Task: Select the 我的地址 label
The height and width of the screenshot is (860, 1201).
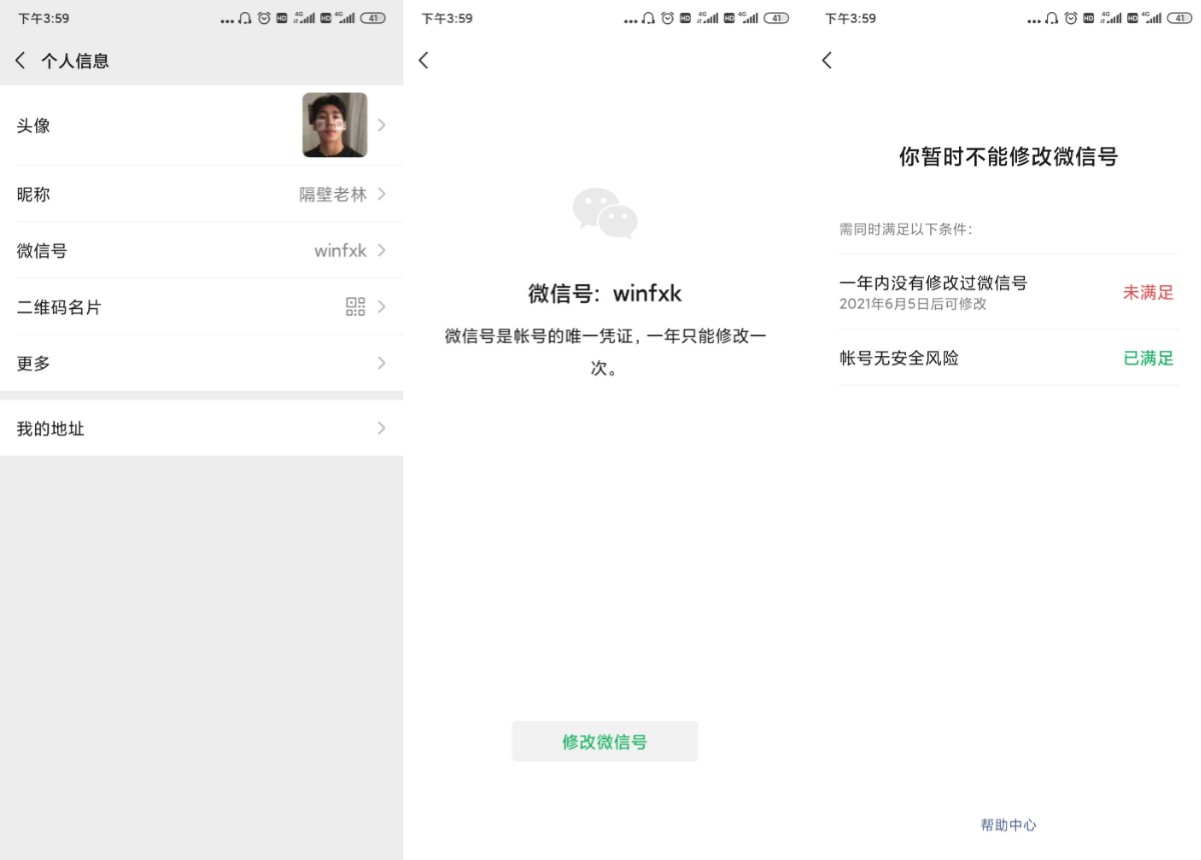Action: click(x=50, y=429)
